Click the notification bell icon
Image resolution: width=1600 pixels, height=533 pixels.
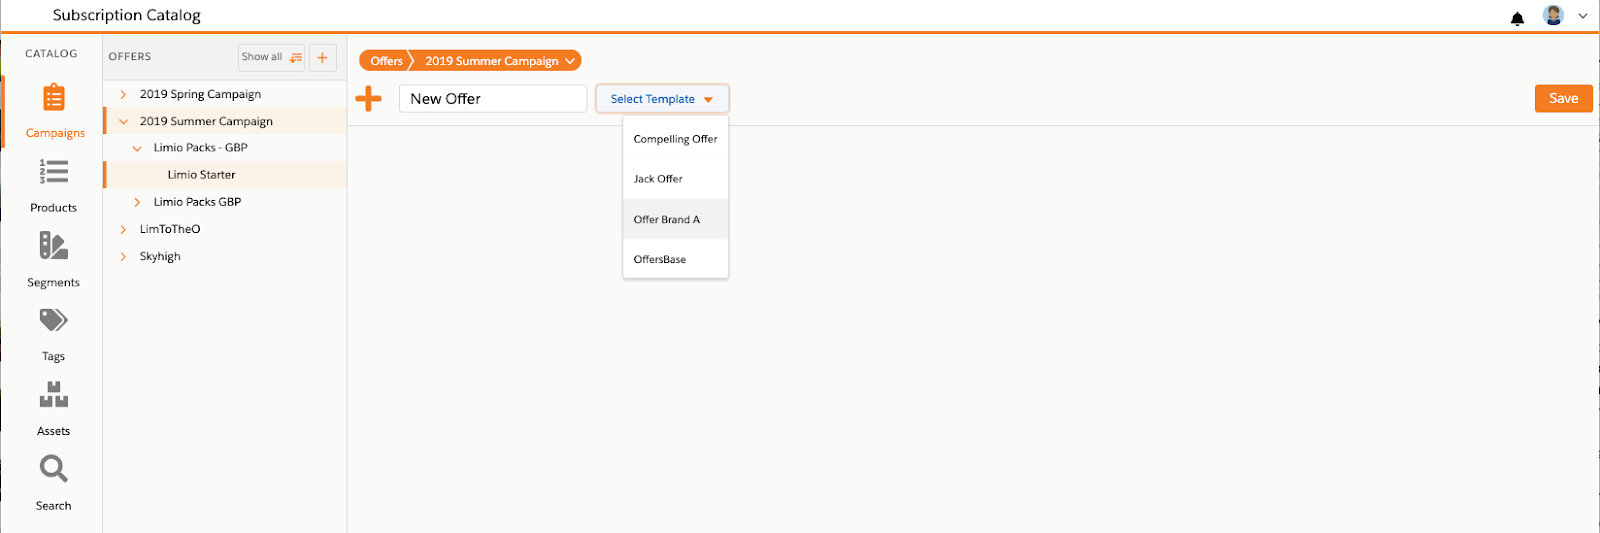(1517, 18)
